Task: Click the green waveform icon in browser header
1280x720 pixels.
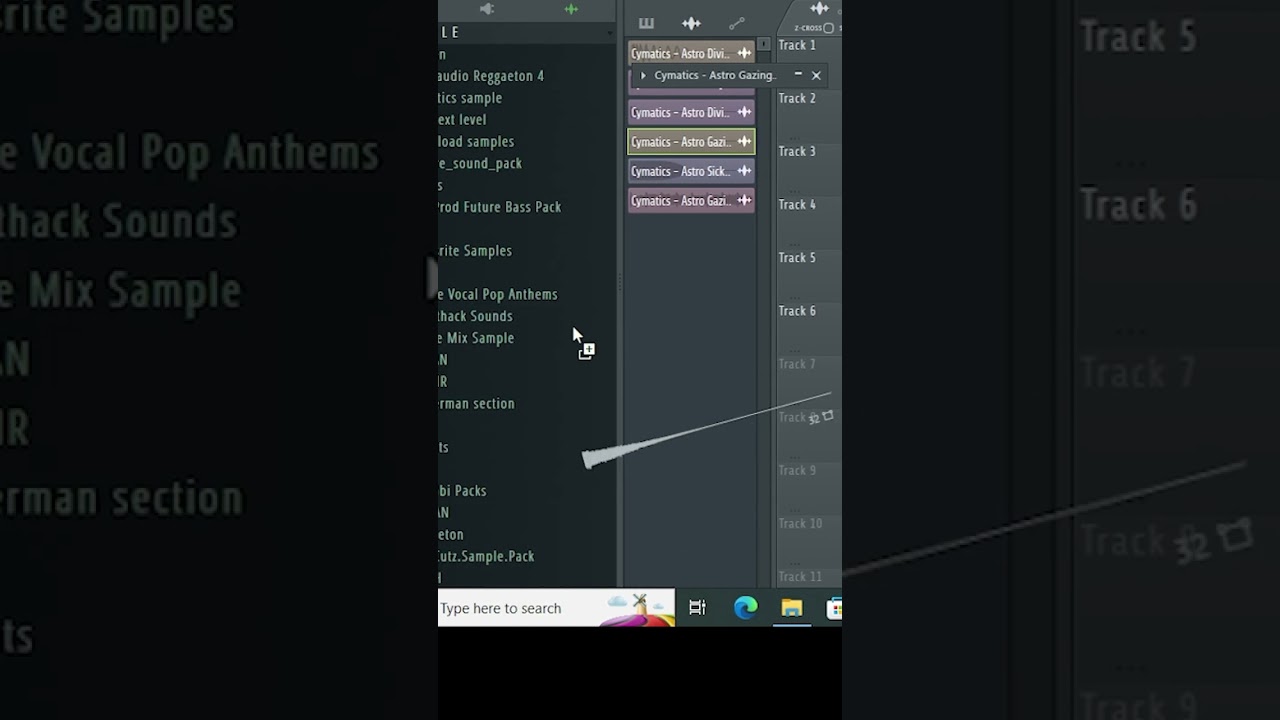Action: pos(571,9)
